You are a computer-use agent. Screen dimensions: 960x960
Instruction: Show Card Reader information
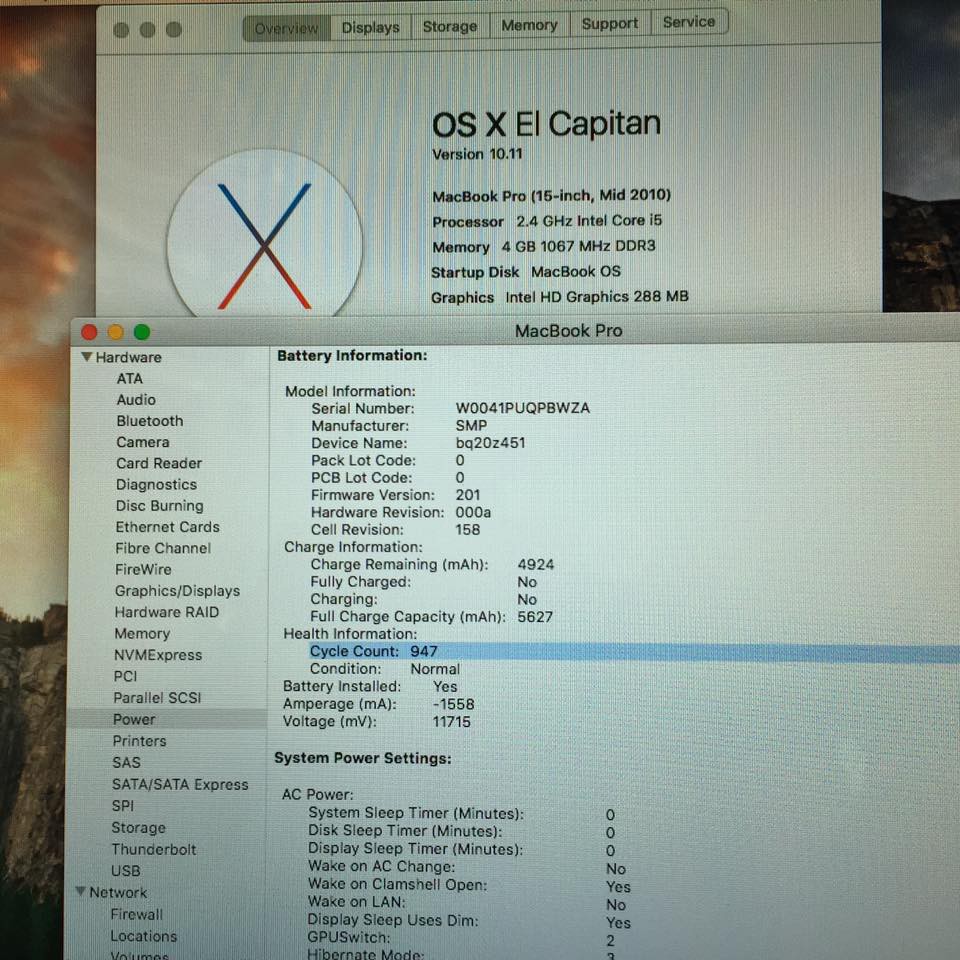click(159, 463)
